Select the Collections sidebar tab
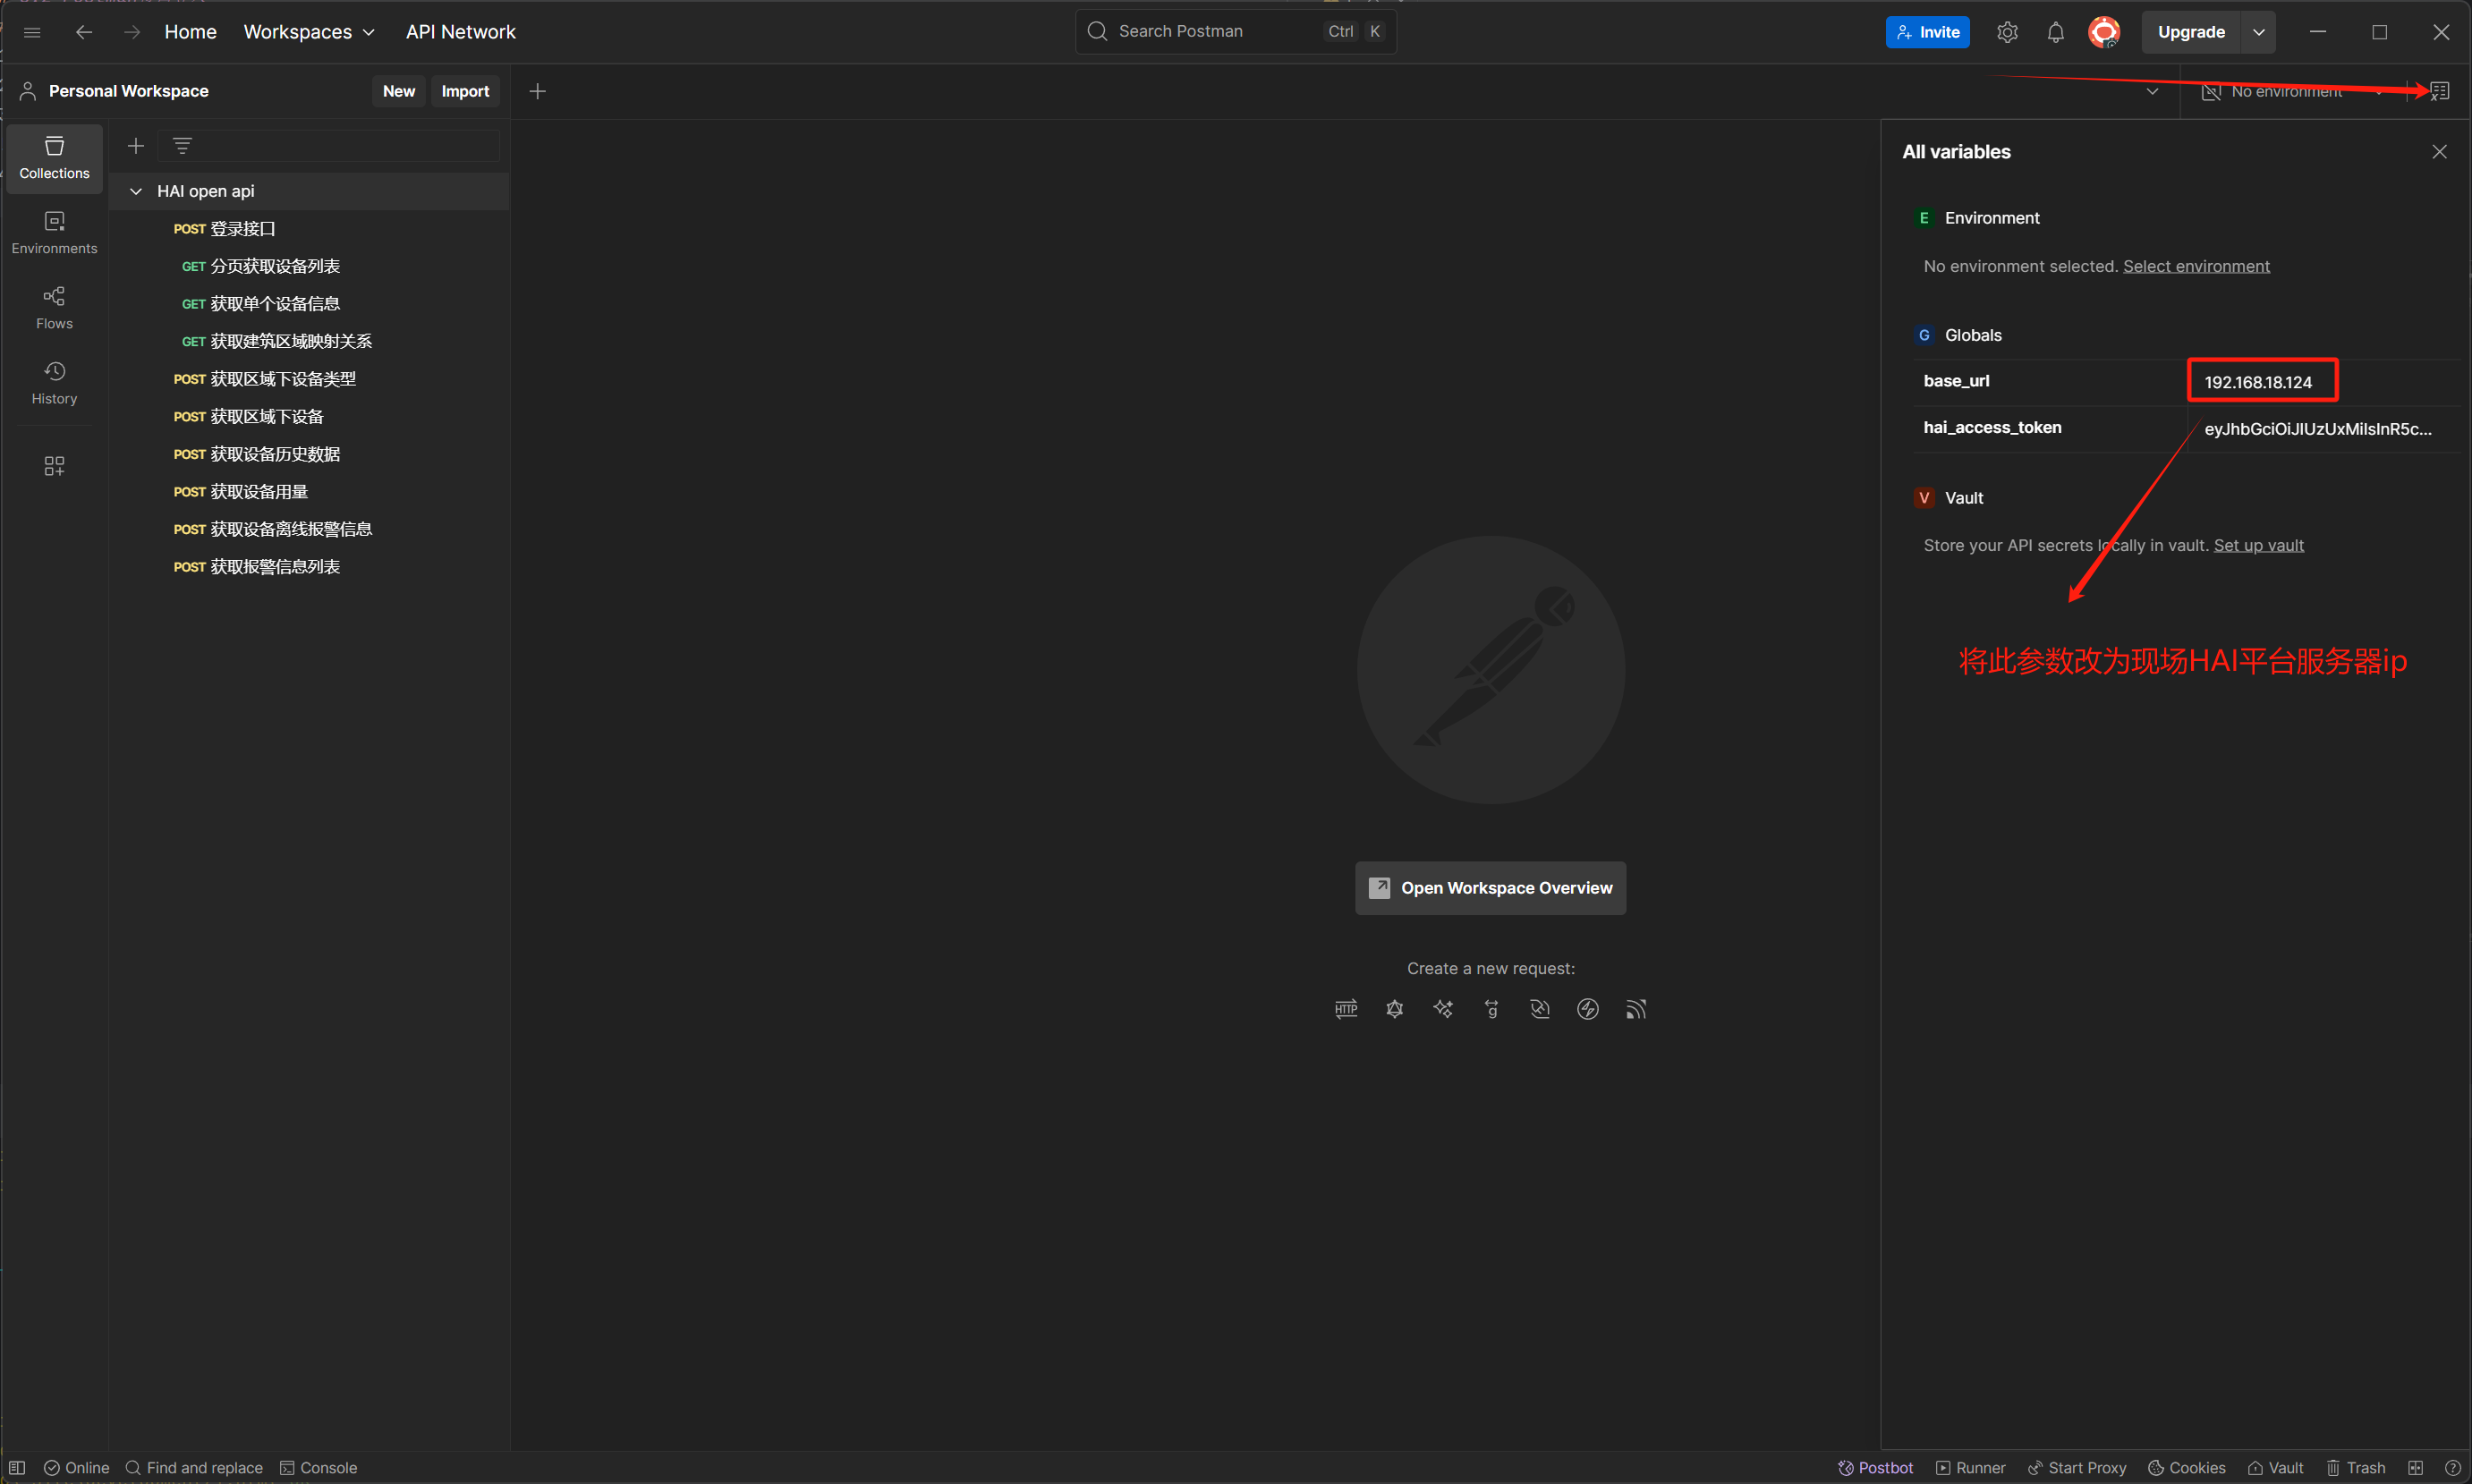Screen dimensions: 2472x1484 tap(54, 158)
